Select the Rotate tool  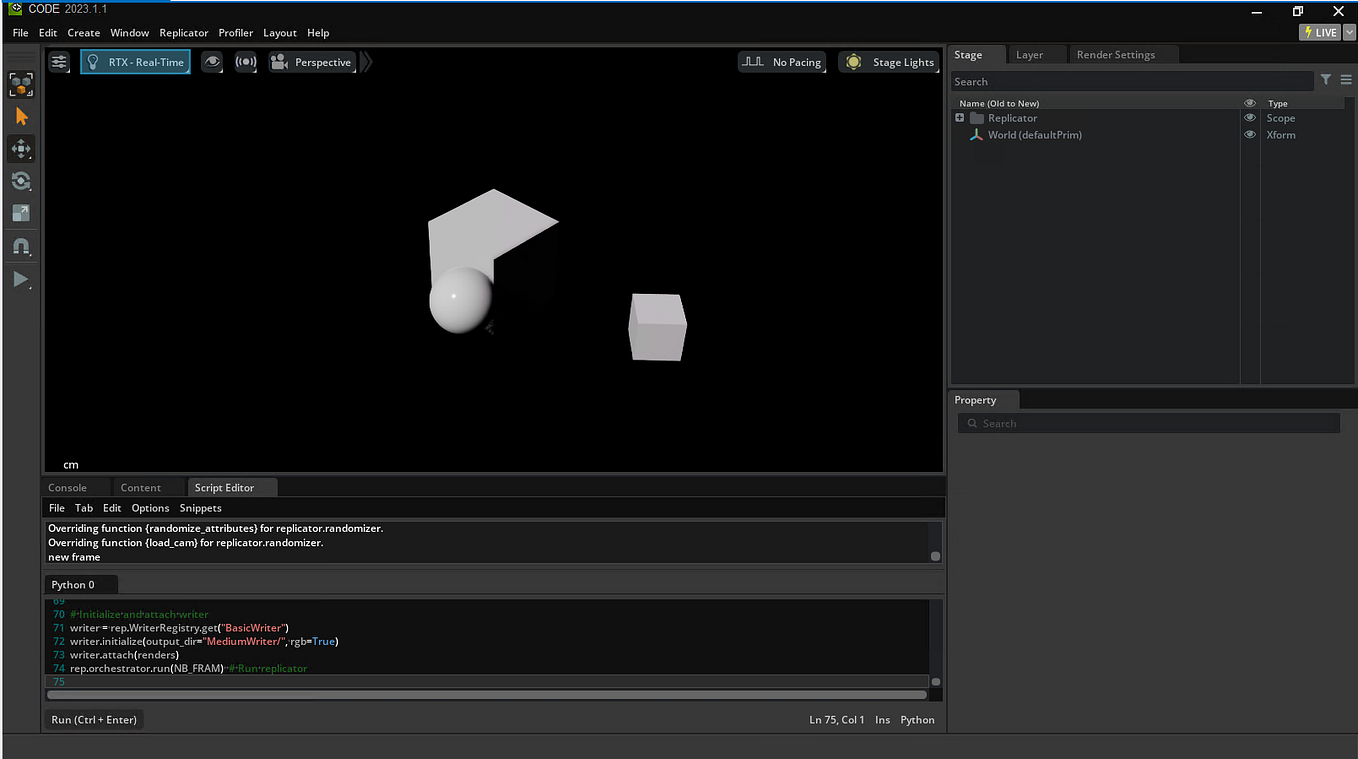pyautogui.click(x=21, y=181)
